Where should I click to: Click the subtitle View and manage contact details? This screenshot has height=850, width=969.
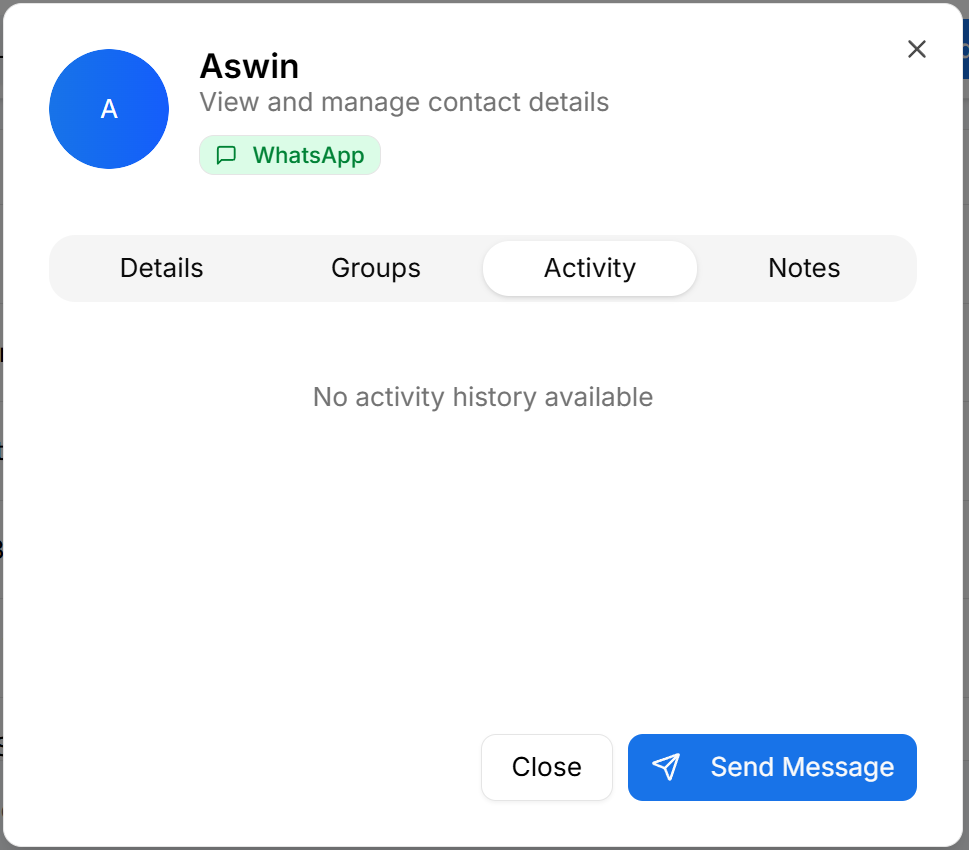[x=404, y=101]
